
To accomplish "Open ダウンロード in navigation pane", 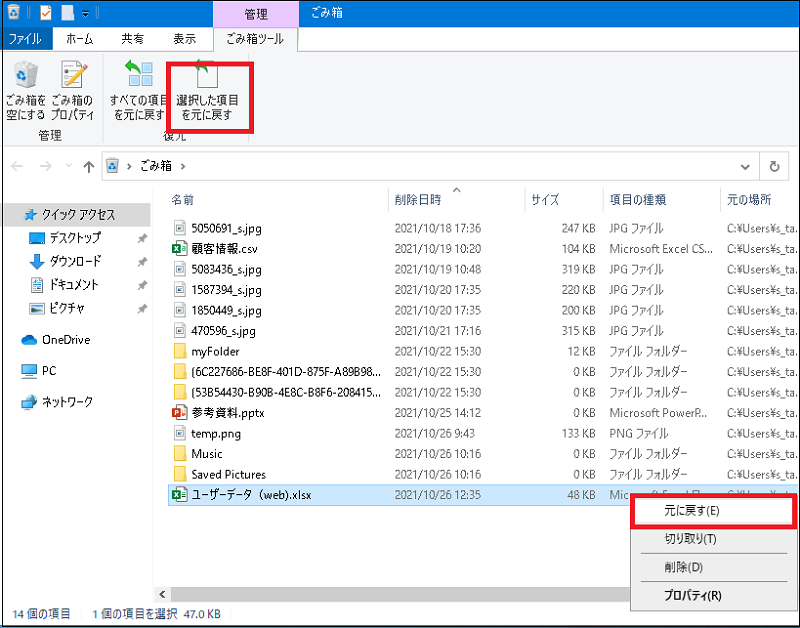I will pyautogui.click(x=76, y=261).
